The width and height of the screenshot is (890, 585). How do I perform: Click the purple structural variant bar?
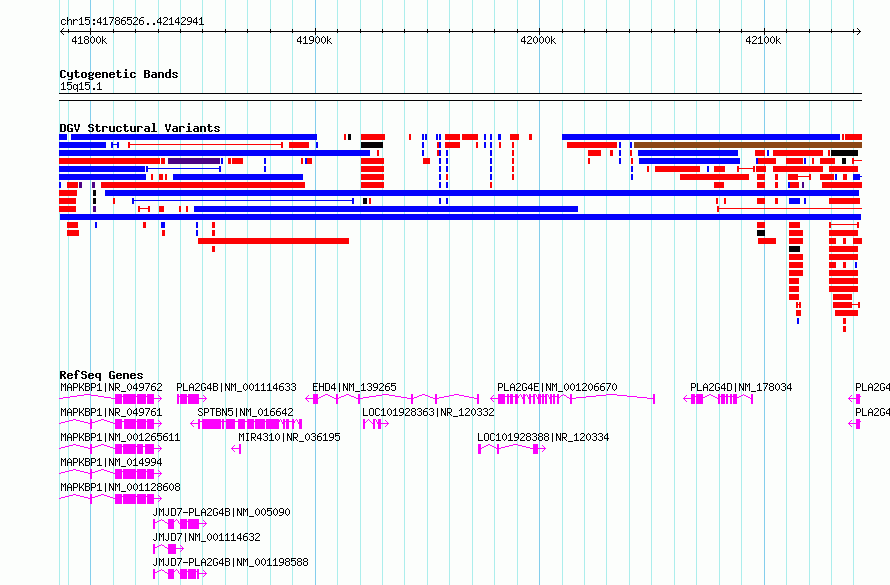coord(194,161)
